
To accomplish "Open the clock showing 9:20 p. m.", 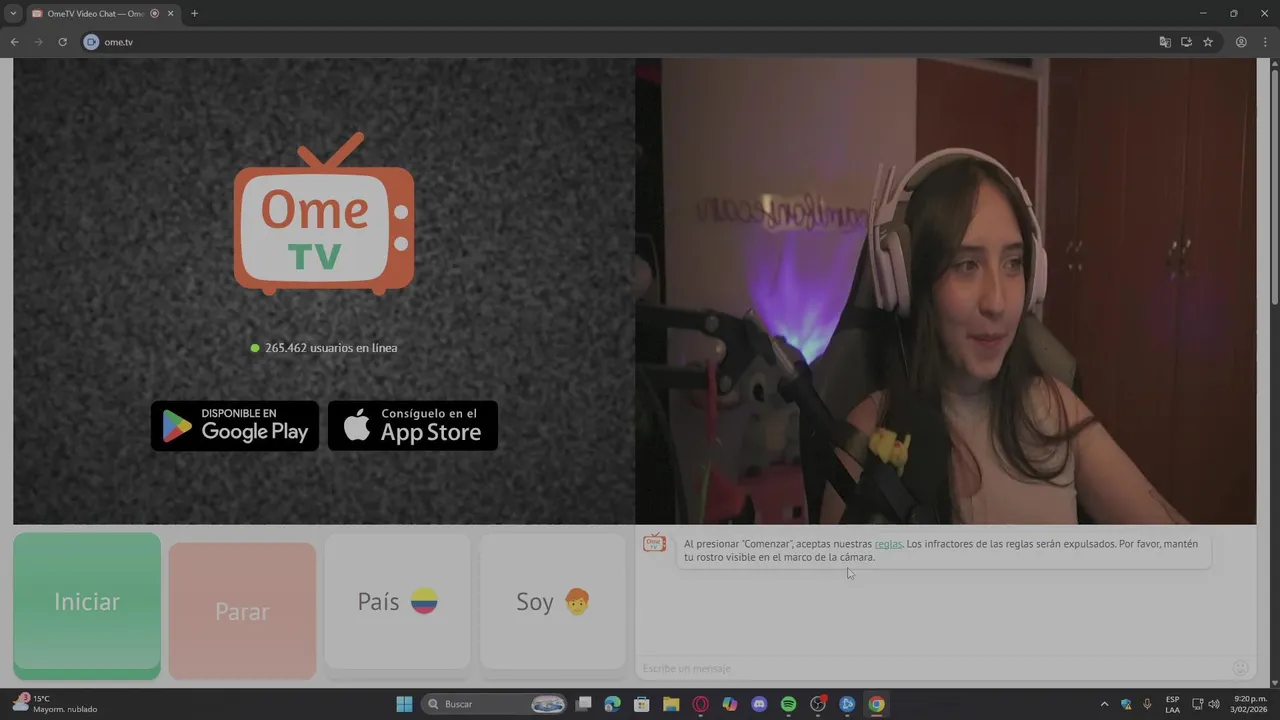I will click(x=1250, y=704).
